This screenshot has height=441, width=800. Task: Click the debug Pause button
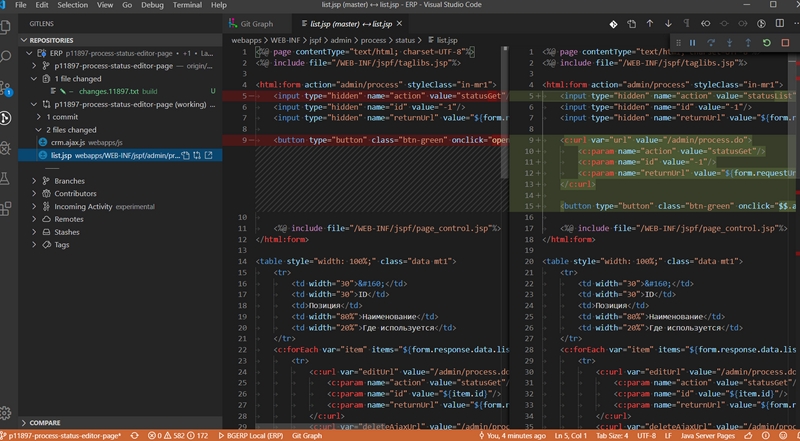pyautogui.click(x=692, y=43)
